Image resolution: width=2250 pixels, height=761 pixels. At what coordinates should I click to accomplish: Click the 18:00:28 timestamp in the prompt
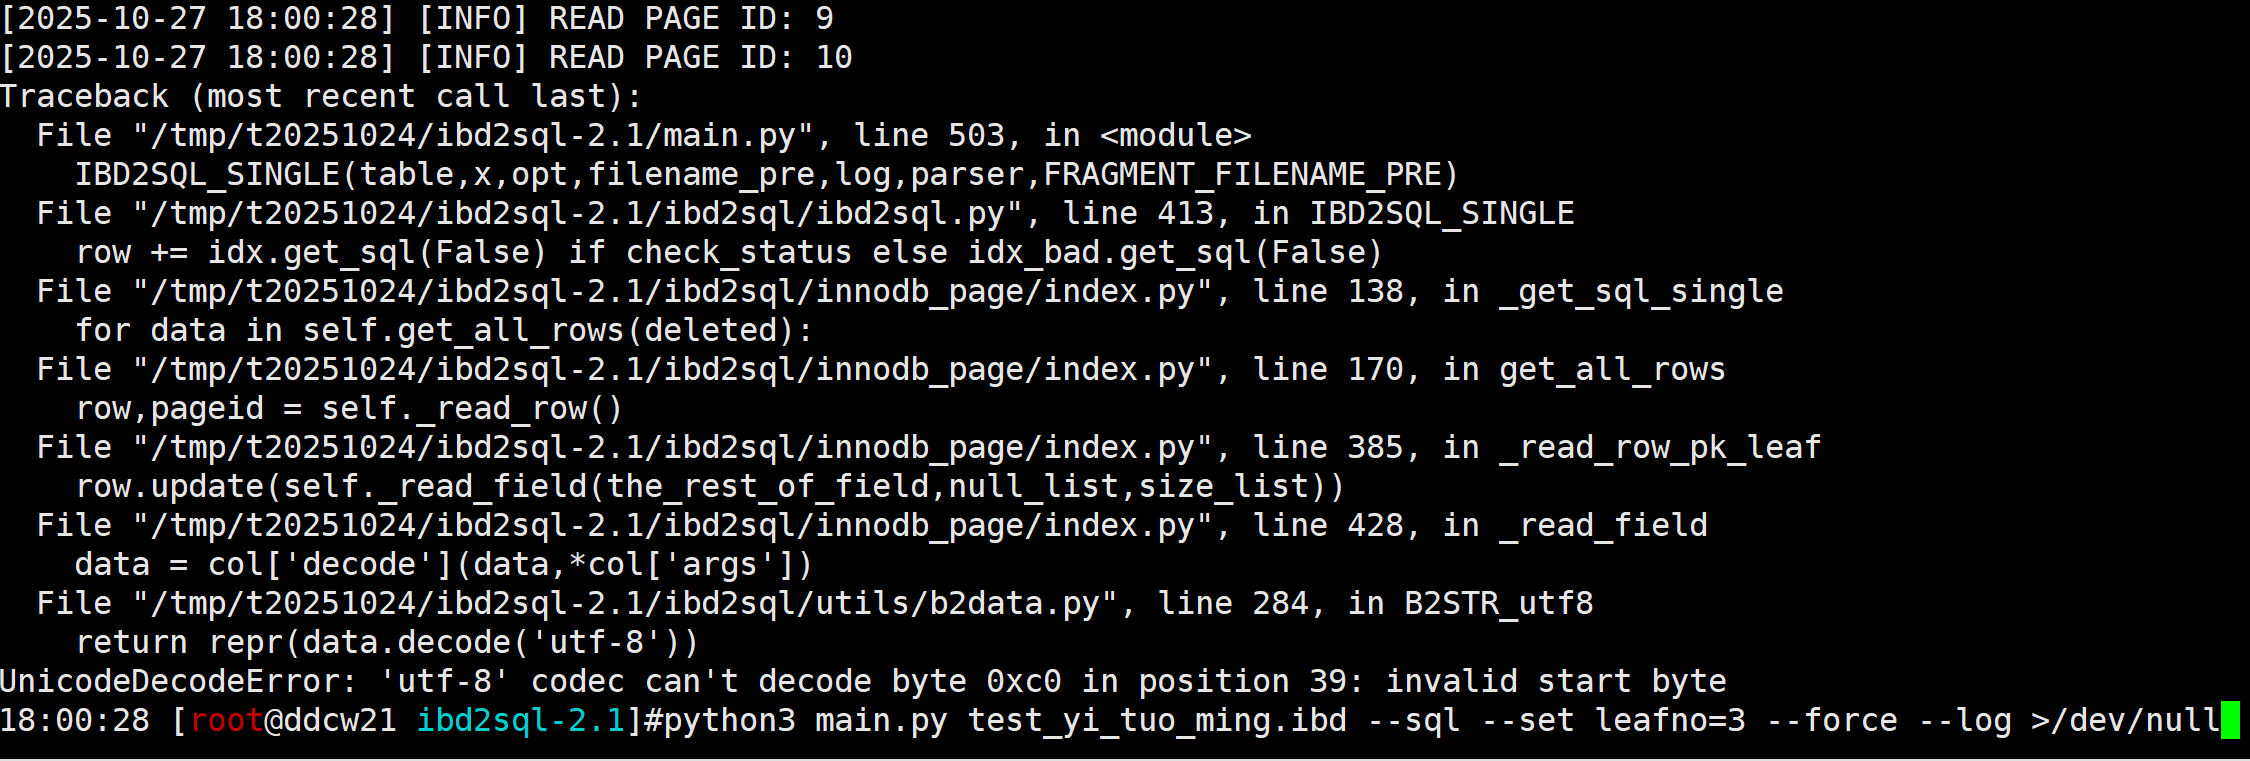75,721
